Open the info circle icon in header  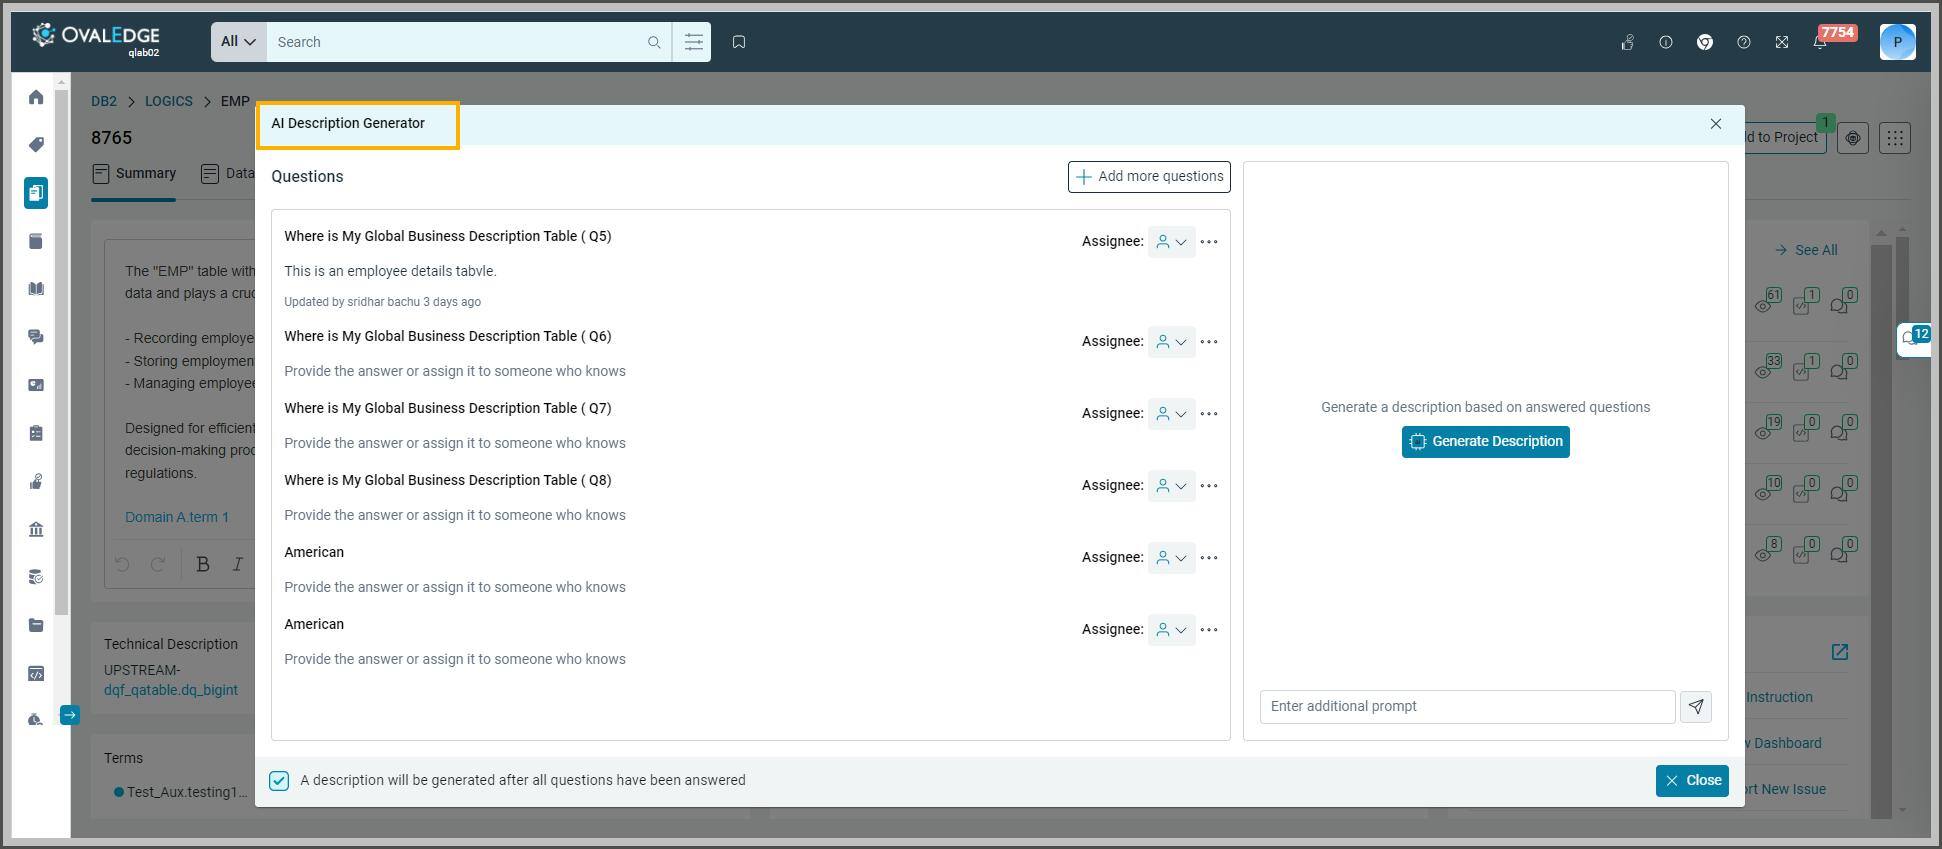tap(1666, 42)
